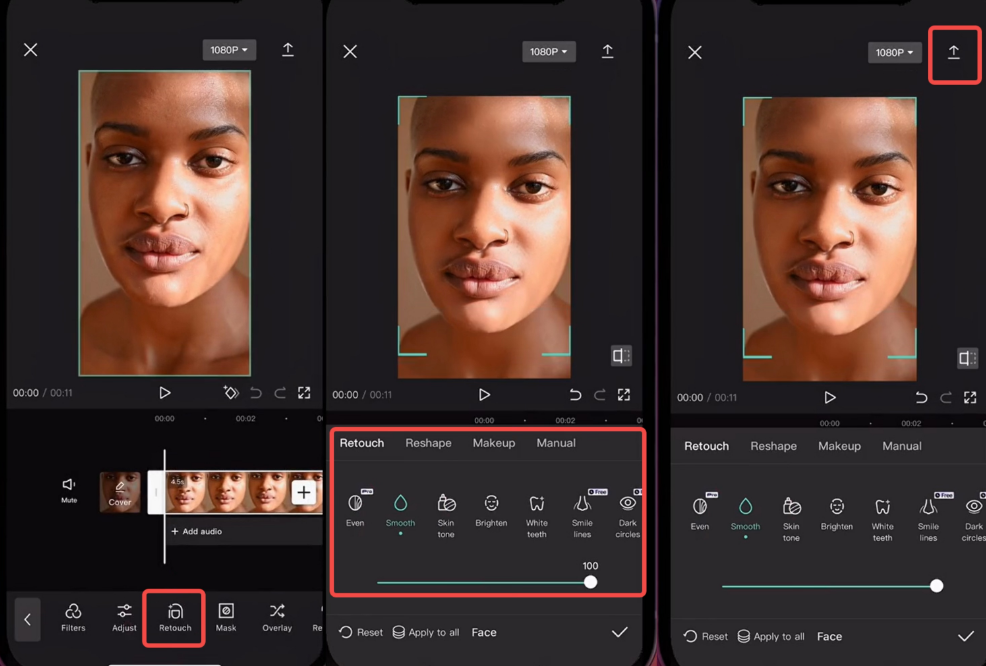Open the Dark circles remover
Viewport: 986px width, 666px height.
point(627,515)
